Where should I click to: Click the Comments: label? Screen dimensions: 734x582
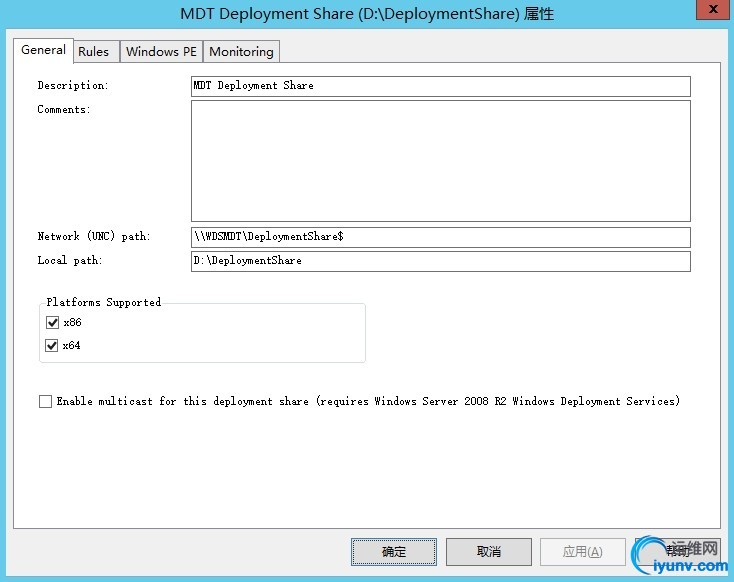(x=64, y=110)
